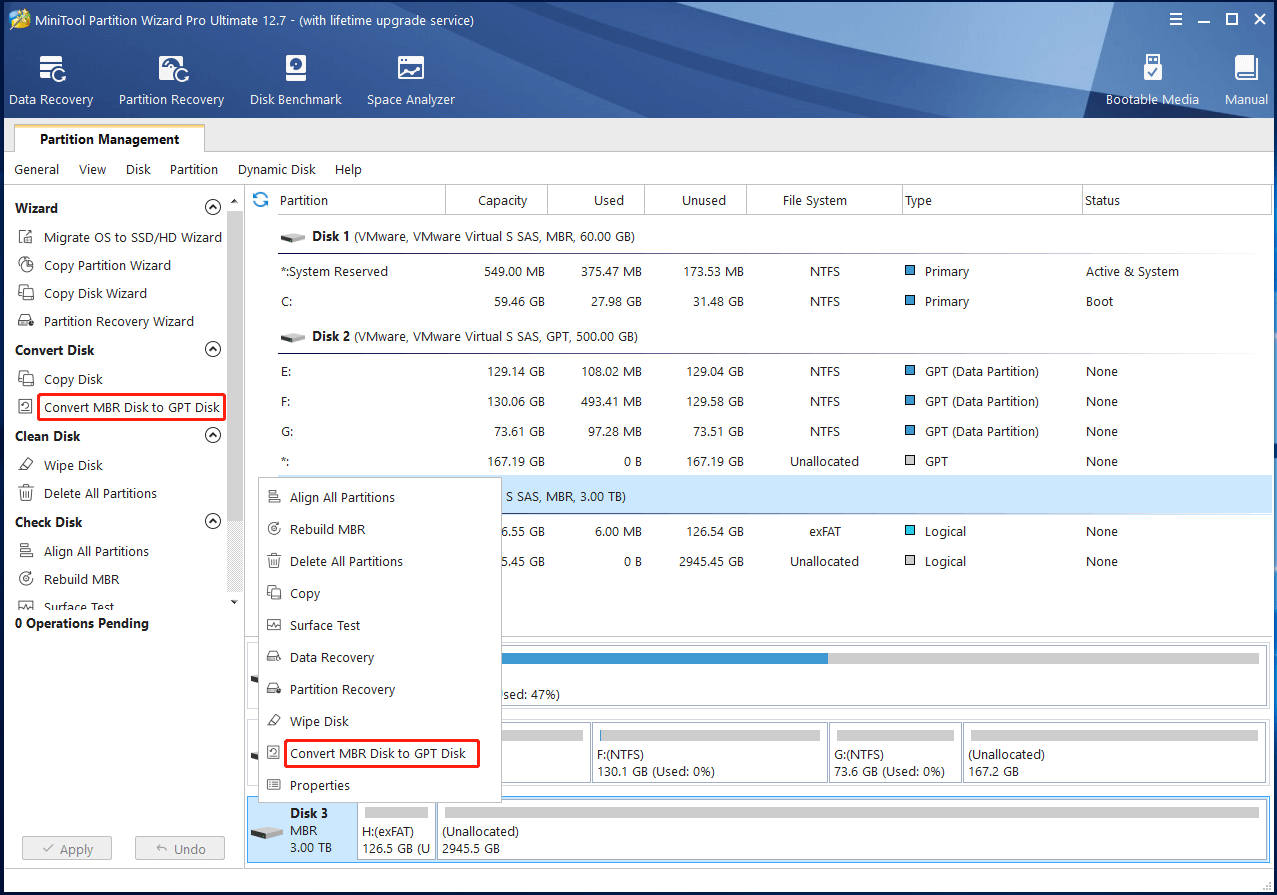1277x895 pixels.
Task: Click the Apply button
Action: coord(66,848)
